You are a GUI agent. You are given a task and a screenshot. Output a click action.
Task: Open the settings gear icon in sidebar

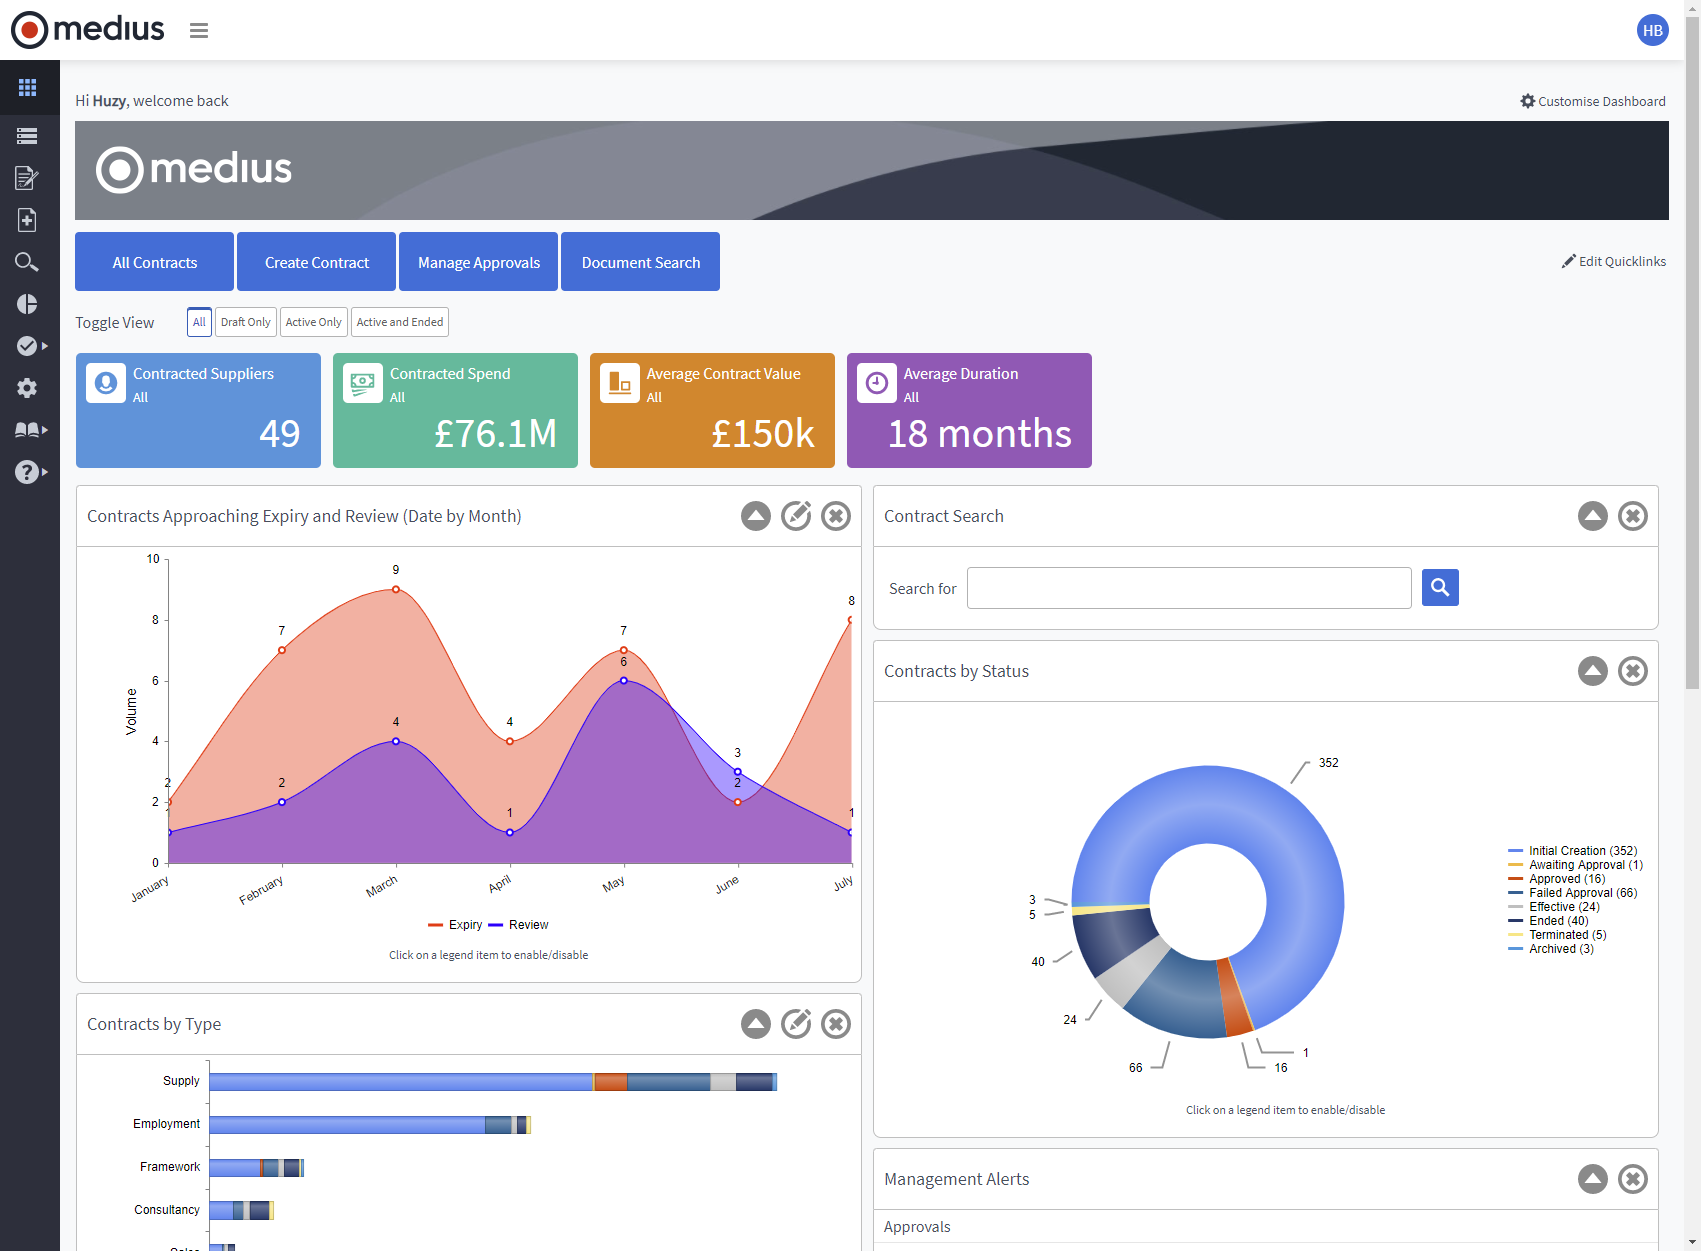27,388
